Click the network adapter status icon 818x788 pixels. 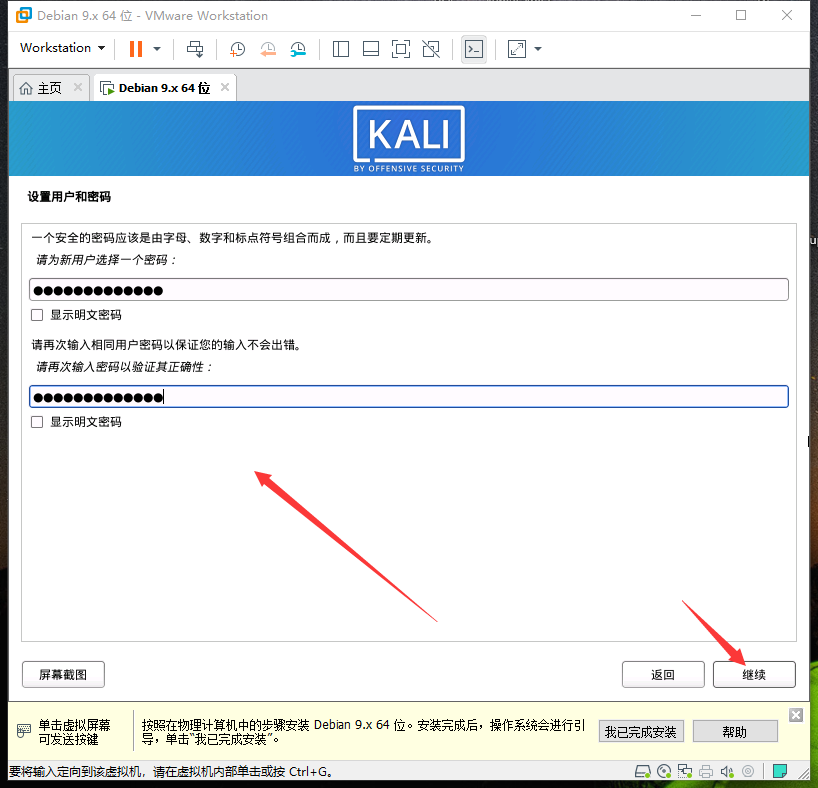click(x=685, y=771)
